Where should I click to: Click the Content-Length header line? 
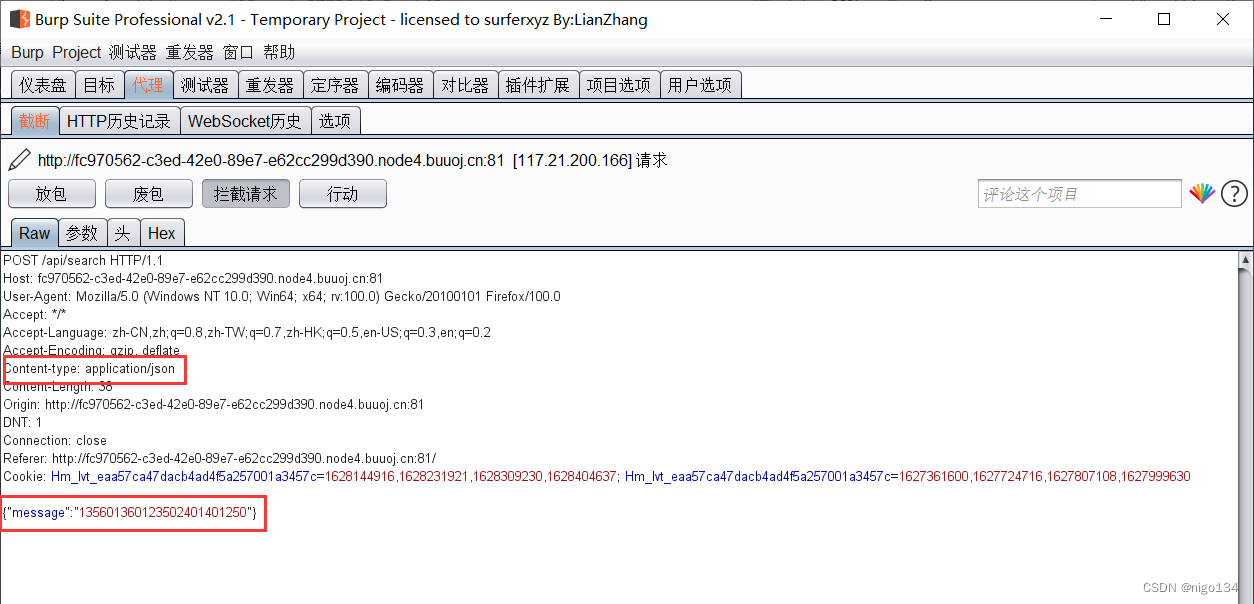(58, 386)
